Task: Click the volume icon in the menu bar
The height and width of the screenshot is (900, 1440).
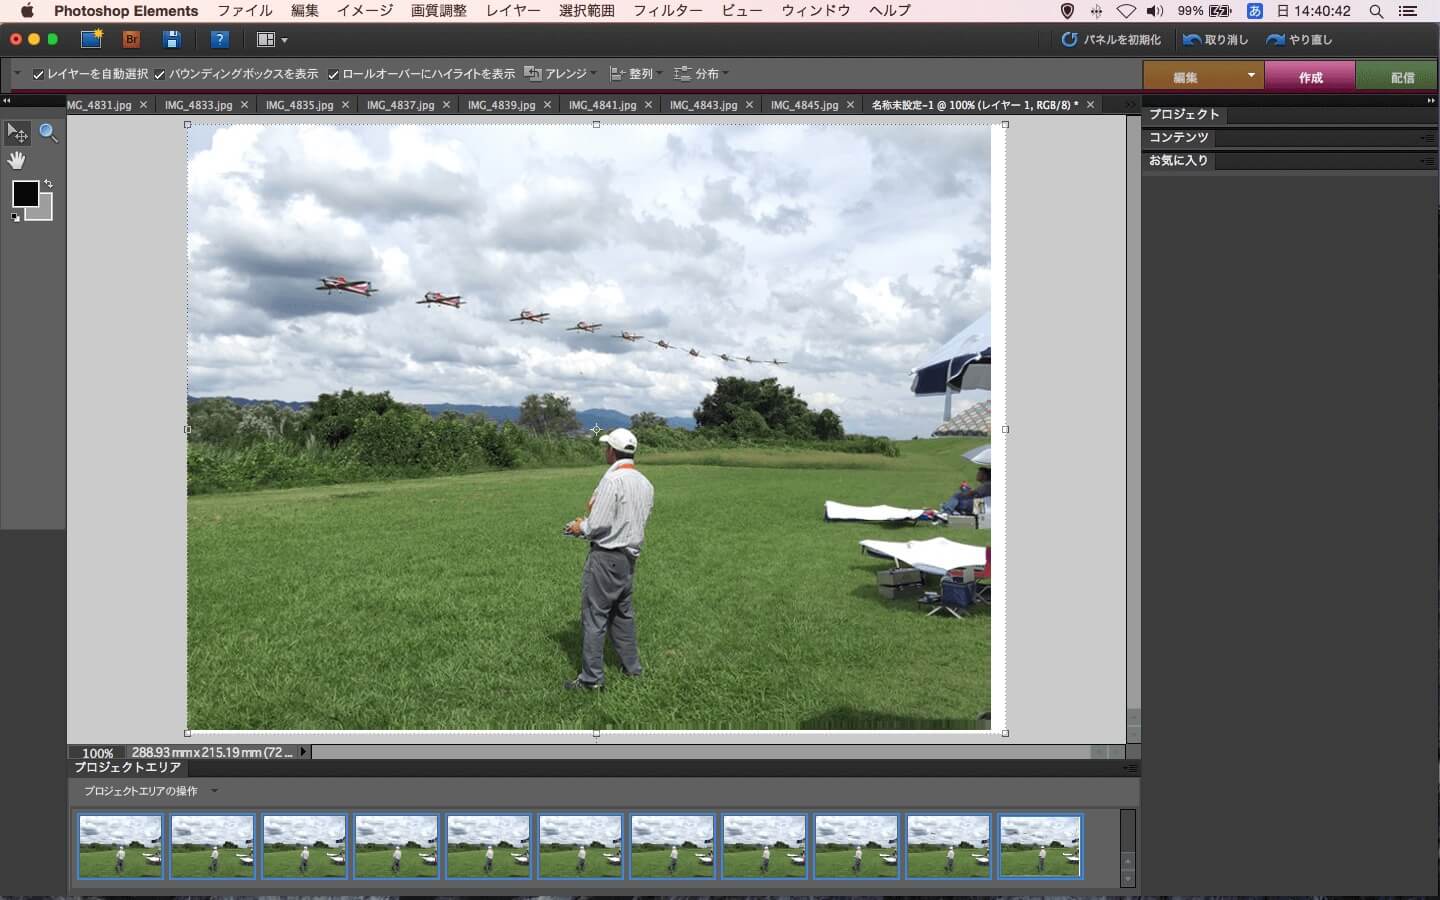Action: click(1155, 11)
